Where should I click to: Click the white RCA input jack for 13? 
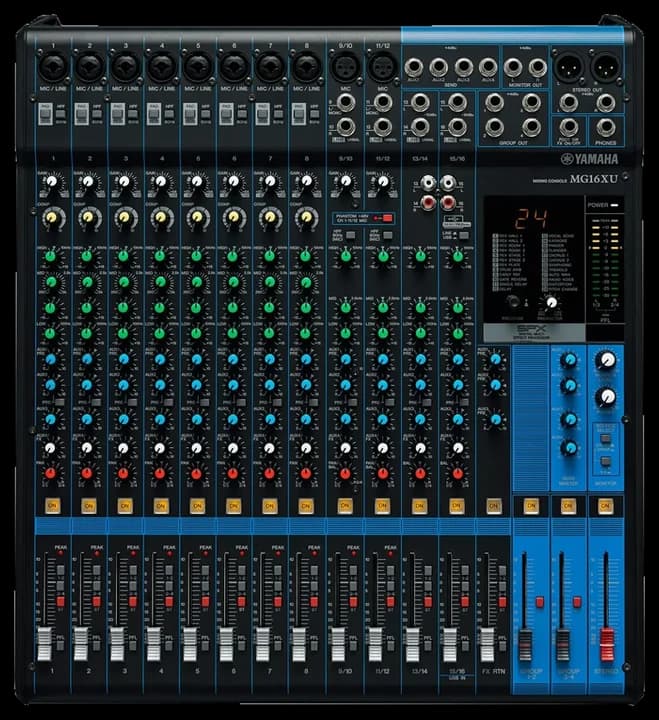(x=428, y=182)
